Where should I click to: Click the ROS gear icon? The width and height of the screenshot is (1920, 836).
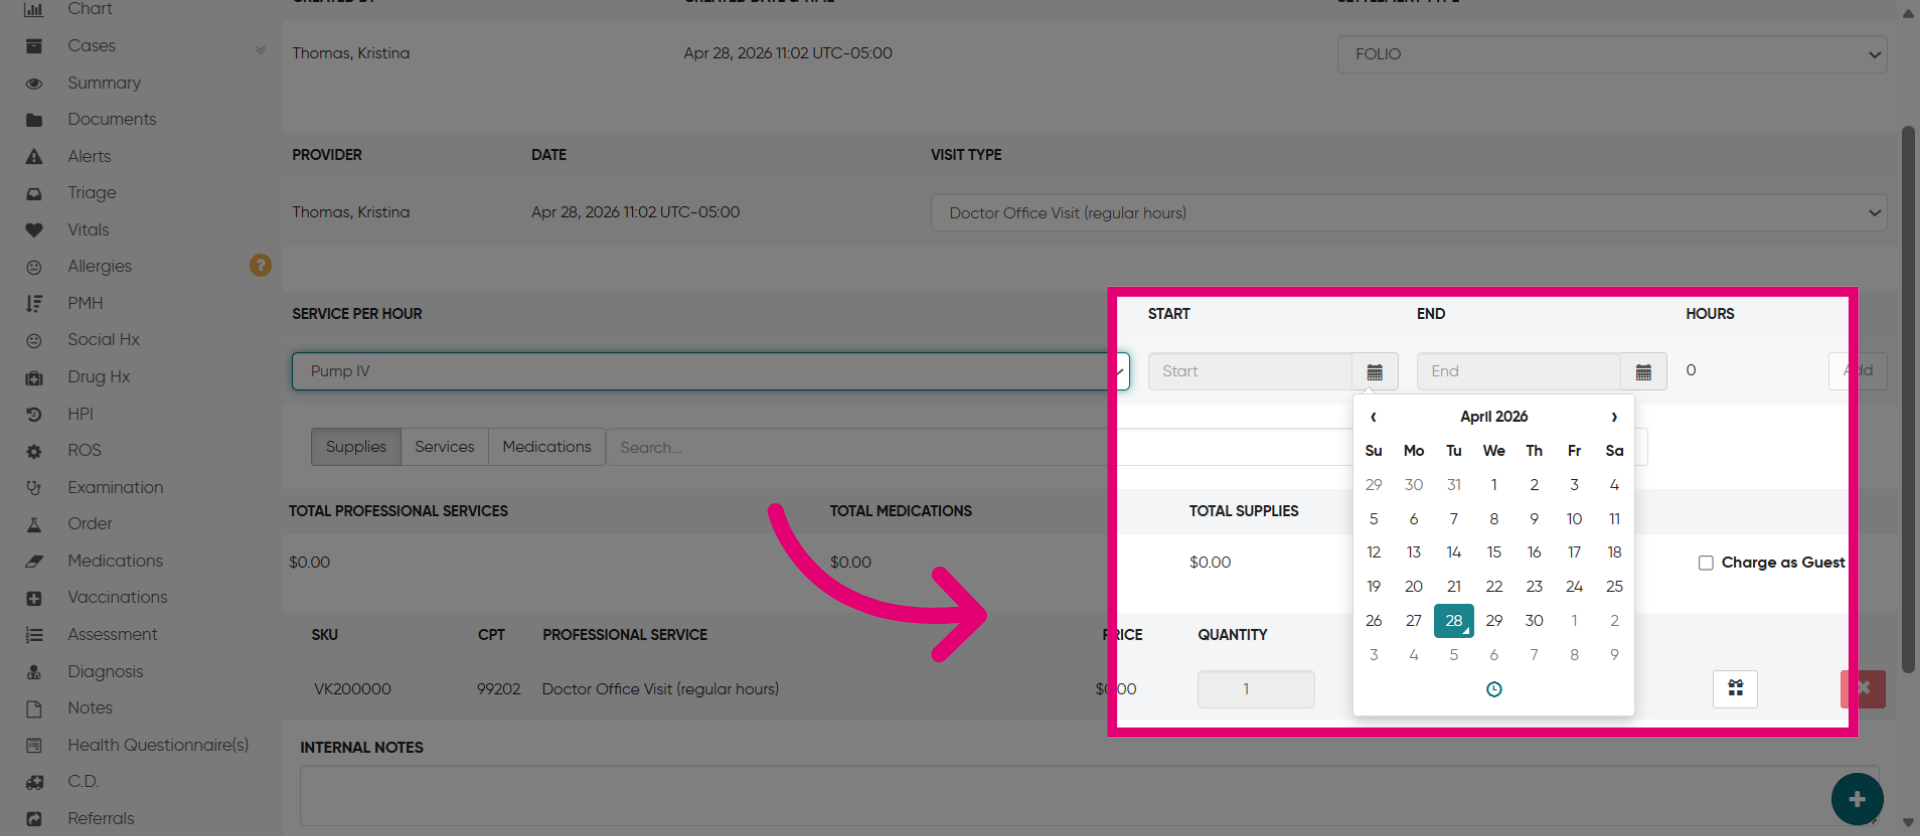click(x=34, y=451)
